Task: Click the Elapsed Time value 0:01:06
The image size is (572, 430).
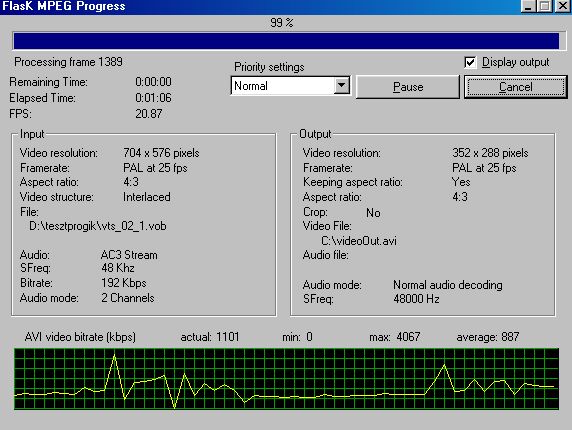Action: coord(153,98)
